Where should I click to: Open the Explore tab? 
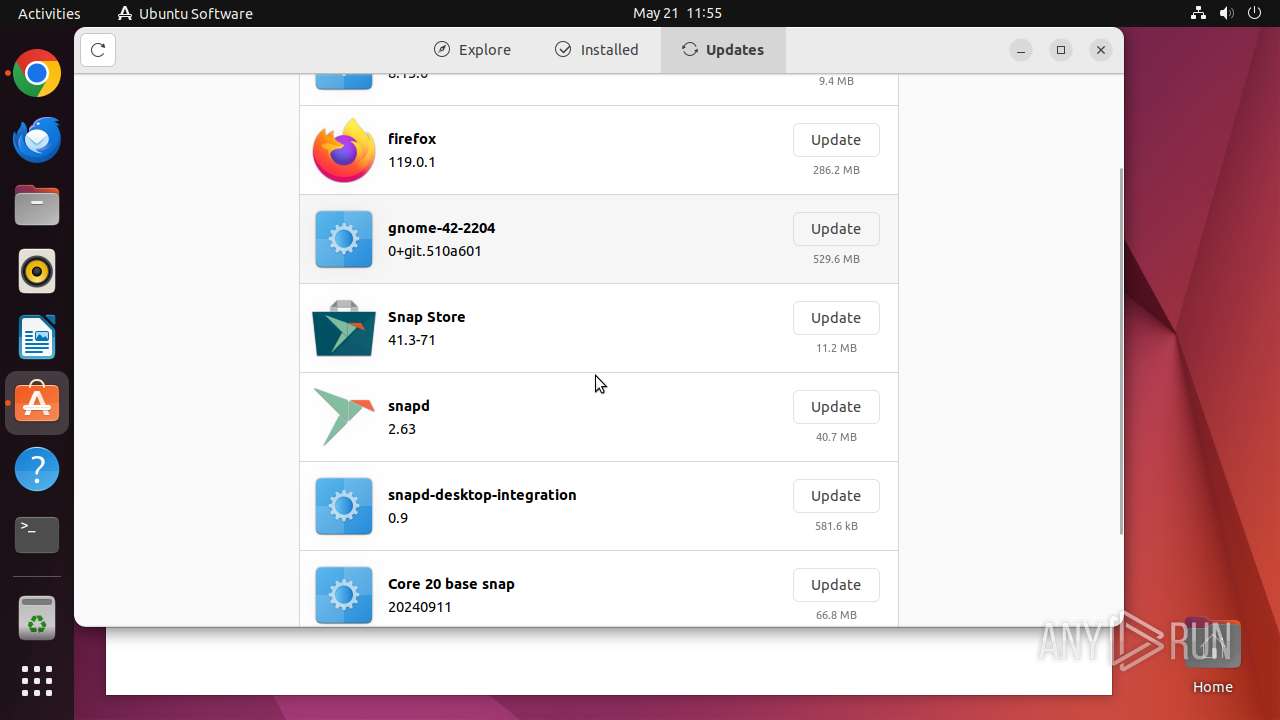point(472,50)
